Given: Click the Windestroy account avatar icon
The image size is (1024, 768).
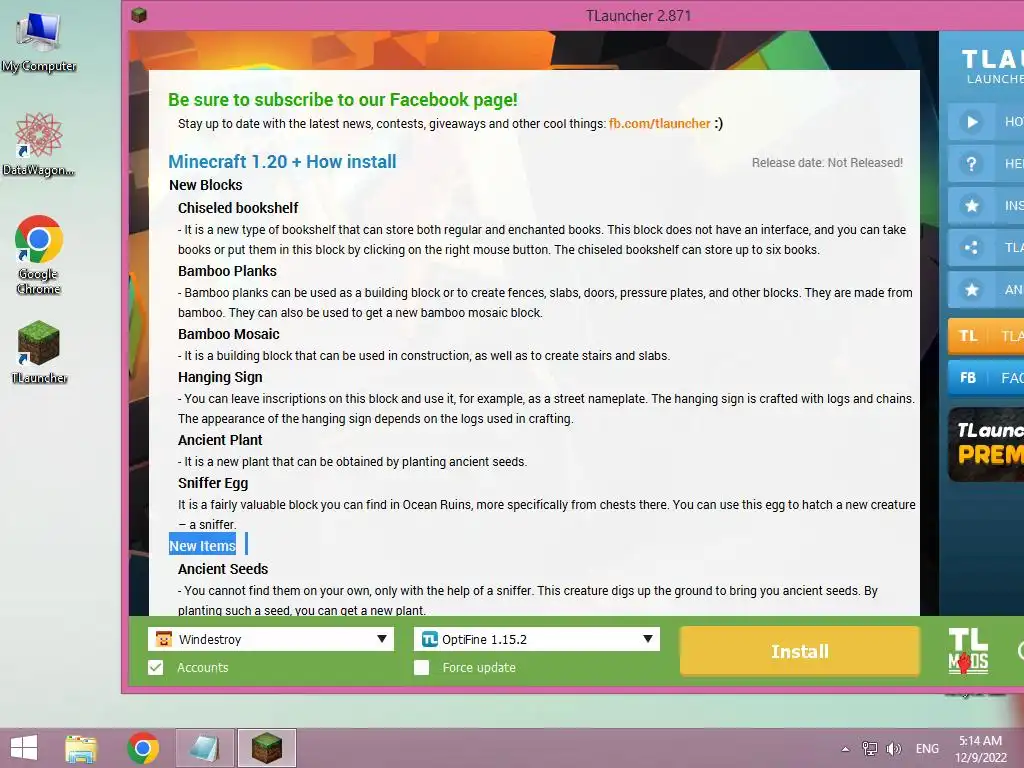Looking at the screenshot, I should 163,639.
